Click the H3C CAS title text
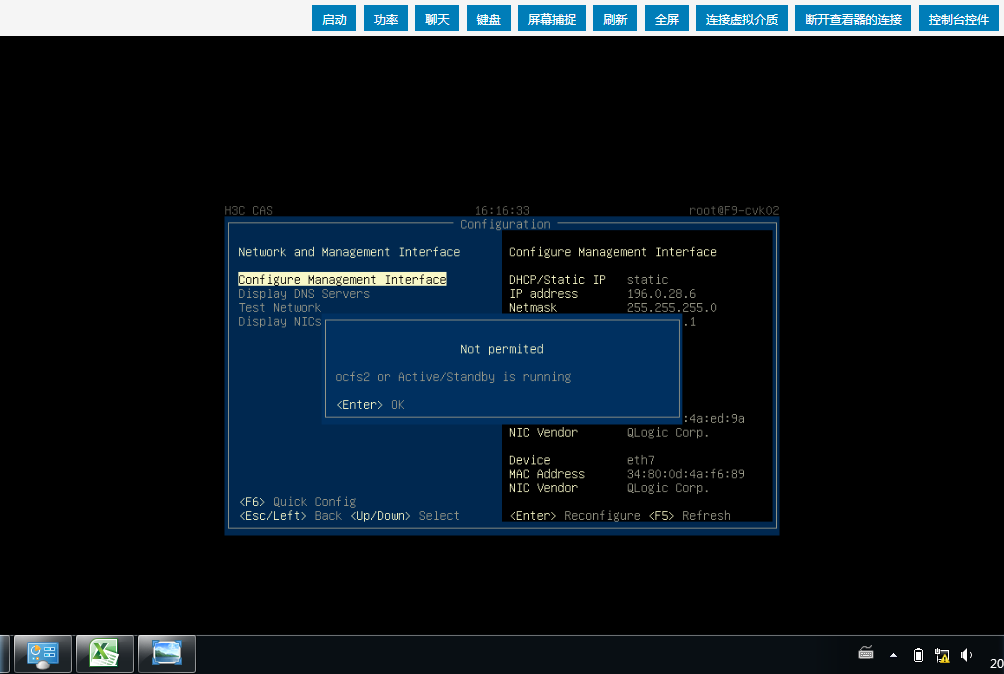This screenshot has width=1004, height=674. click(x=248, y=211)
